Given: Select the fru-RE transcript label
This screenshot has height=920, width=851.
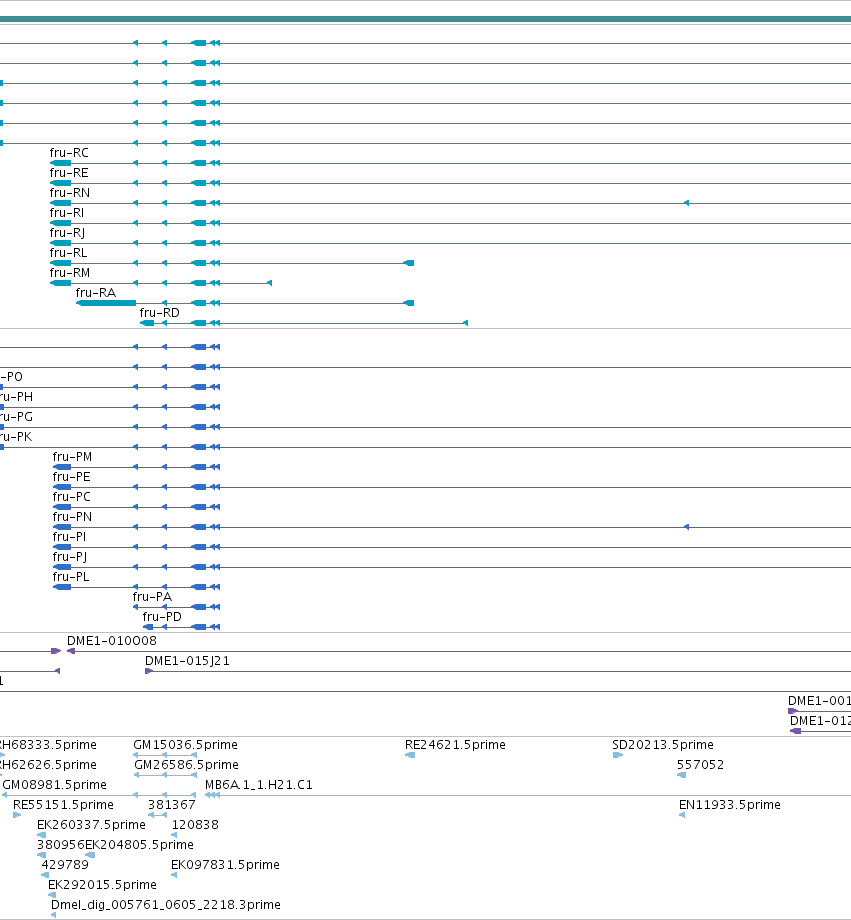Looking at the screenshot, I should pyautogui.click(x=69, y=172).
